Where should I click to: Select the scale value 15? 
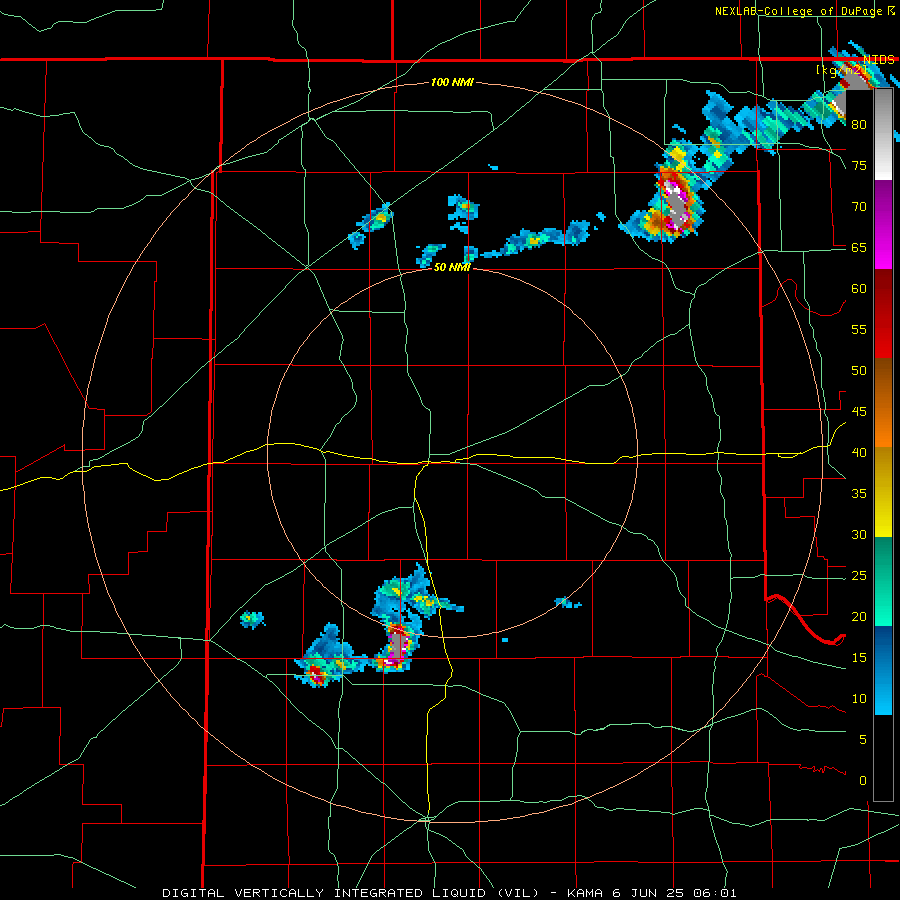point(859,657)
